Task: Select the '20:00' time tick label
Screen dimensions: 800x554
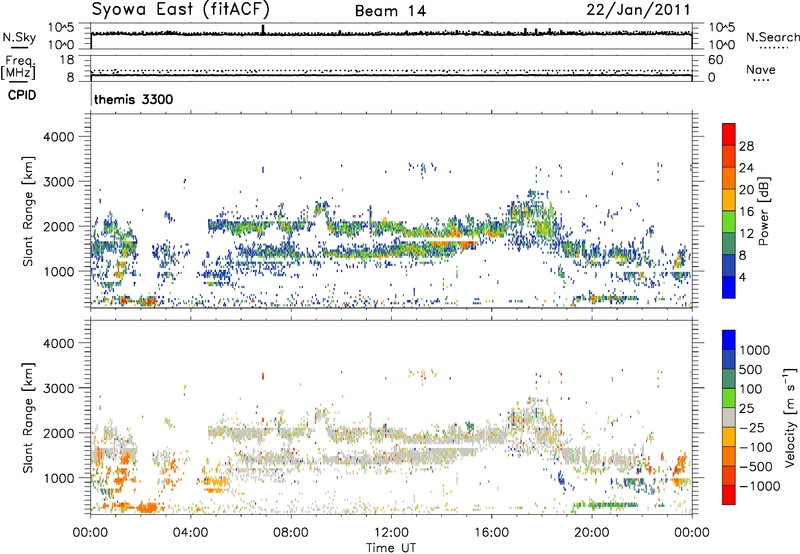Action: tap(591, 533)
